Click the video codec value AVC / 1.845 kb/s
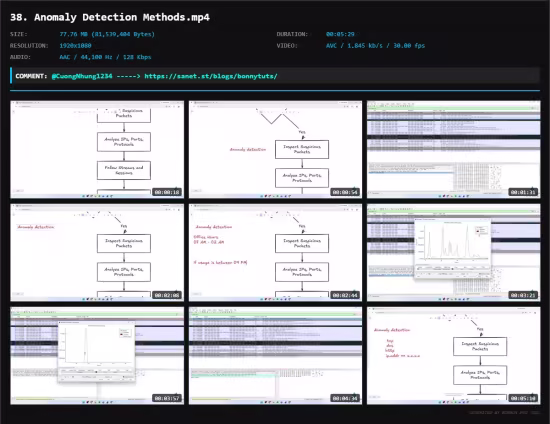This screenshot has width=550, height=424. click(375, 46)
